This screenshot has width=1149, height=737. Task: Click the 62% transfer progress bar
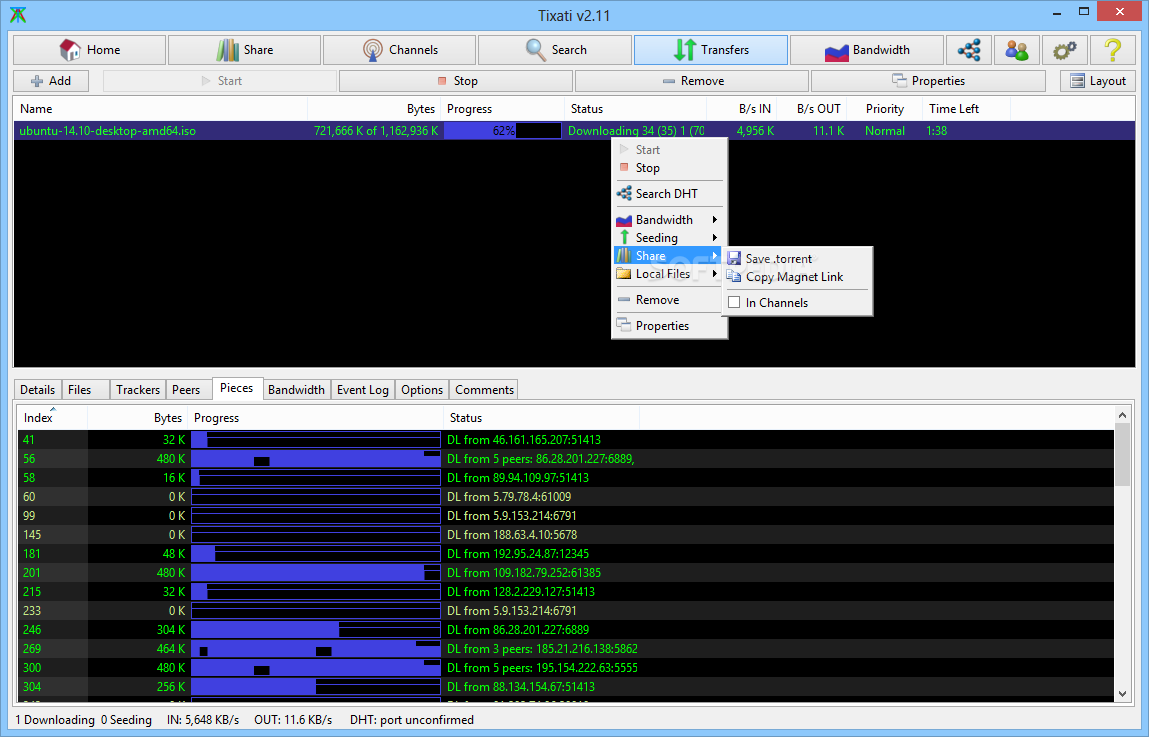point(503,131)
